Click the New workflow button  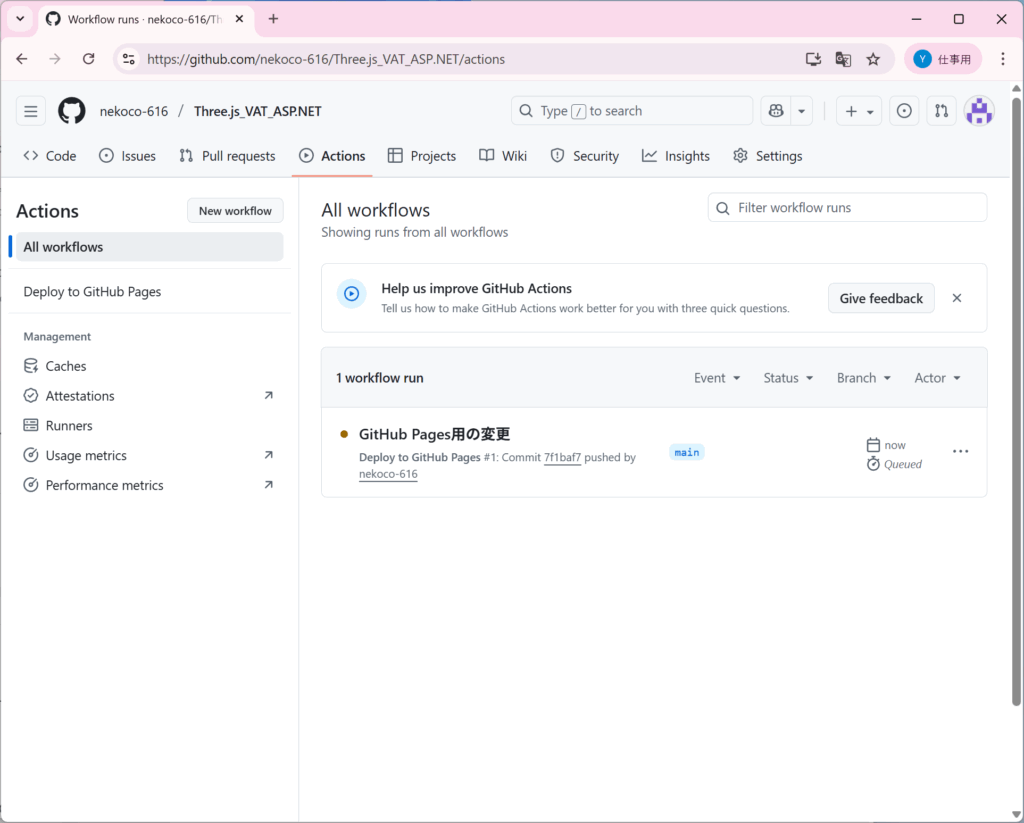(x=235, y=211)
